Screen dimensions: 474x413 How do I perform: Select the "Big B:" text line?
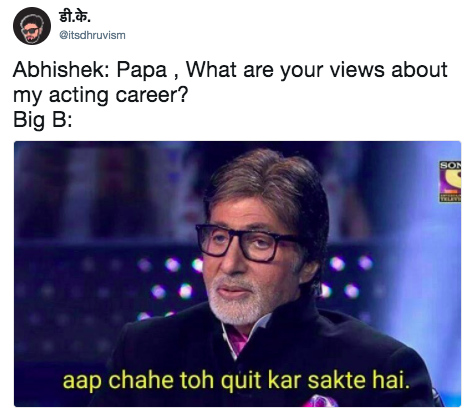point(42,119)
